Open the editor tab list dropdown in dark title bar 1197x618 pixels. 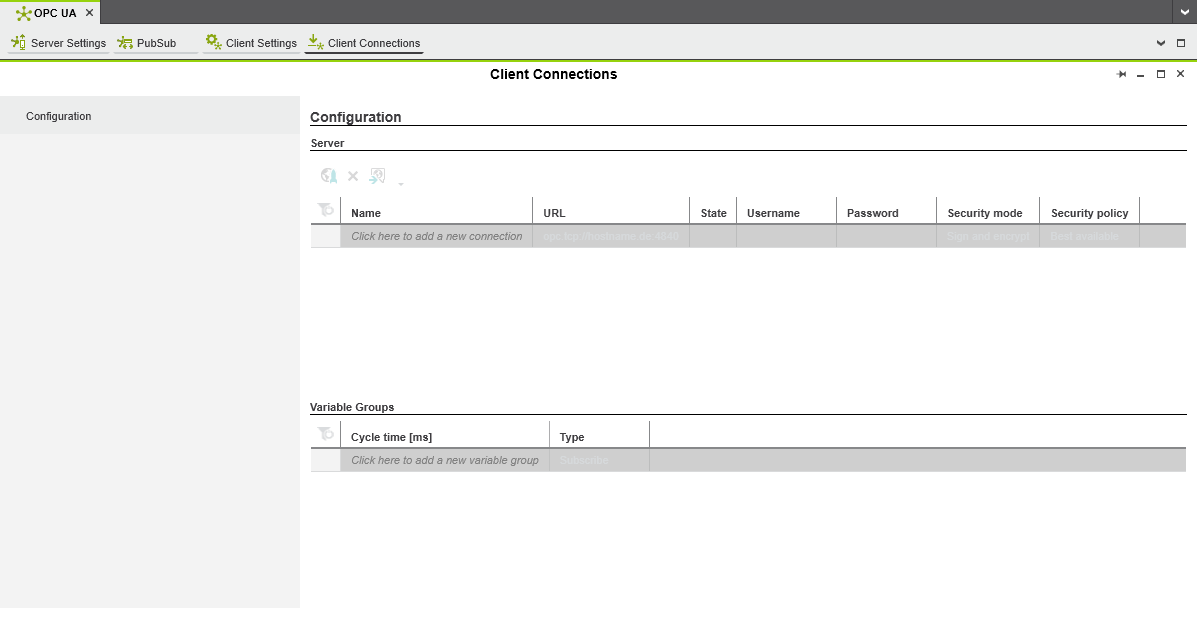pos(1185,13)
